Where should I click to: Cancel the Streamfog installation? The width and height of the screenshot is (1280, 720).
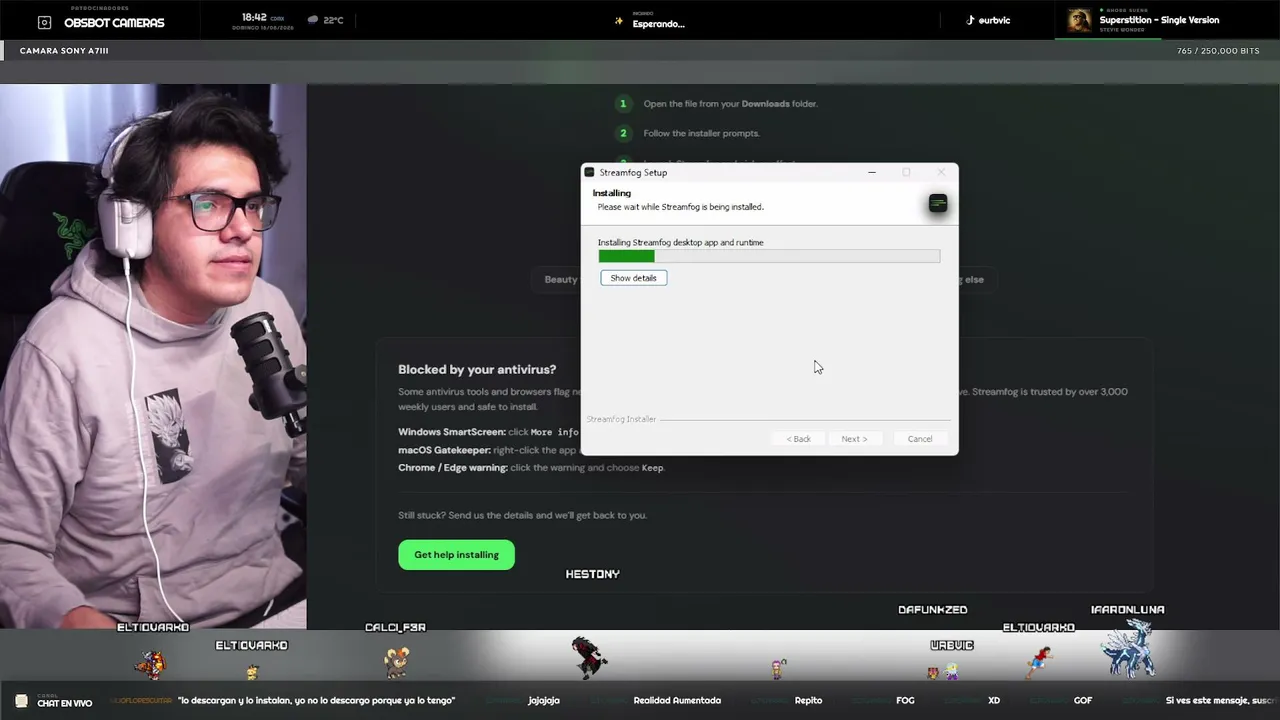[x=920, y=439]
